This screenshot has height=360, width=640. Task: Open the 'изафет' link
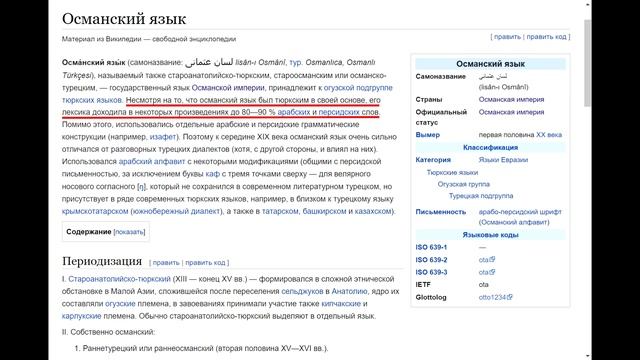pos(163,137)
